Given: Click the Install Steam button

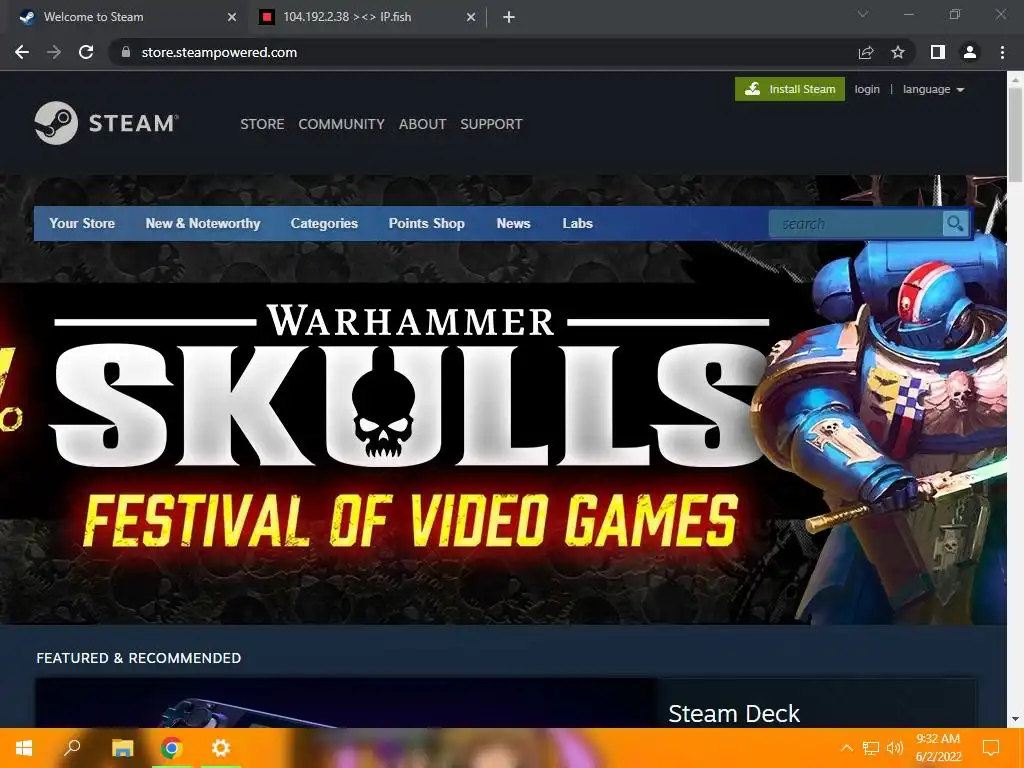Looking at the screenshot, I should coord(790,89).
